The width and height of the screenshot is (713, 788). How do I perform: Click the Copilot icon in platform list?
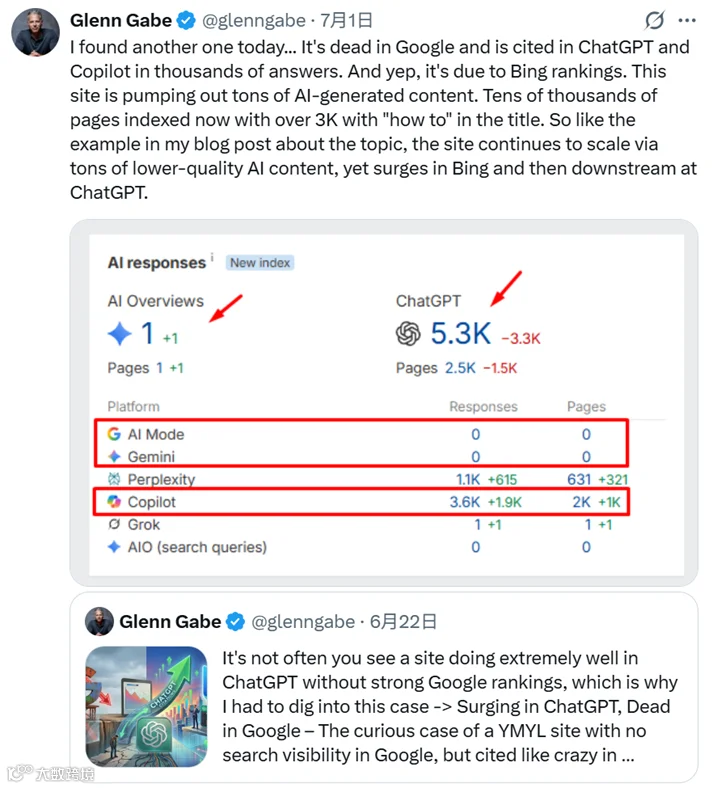tap(114, 502)
